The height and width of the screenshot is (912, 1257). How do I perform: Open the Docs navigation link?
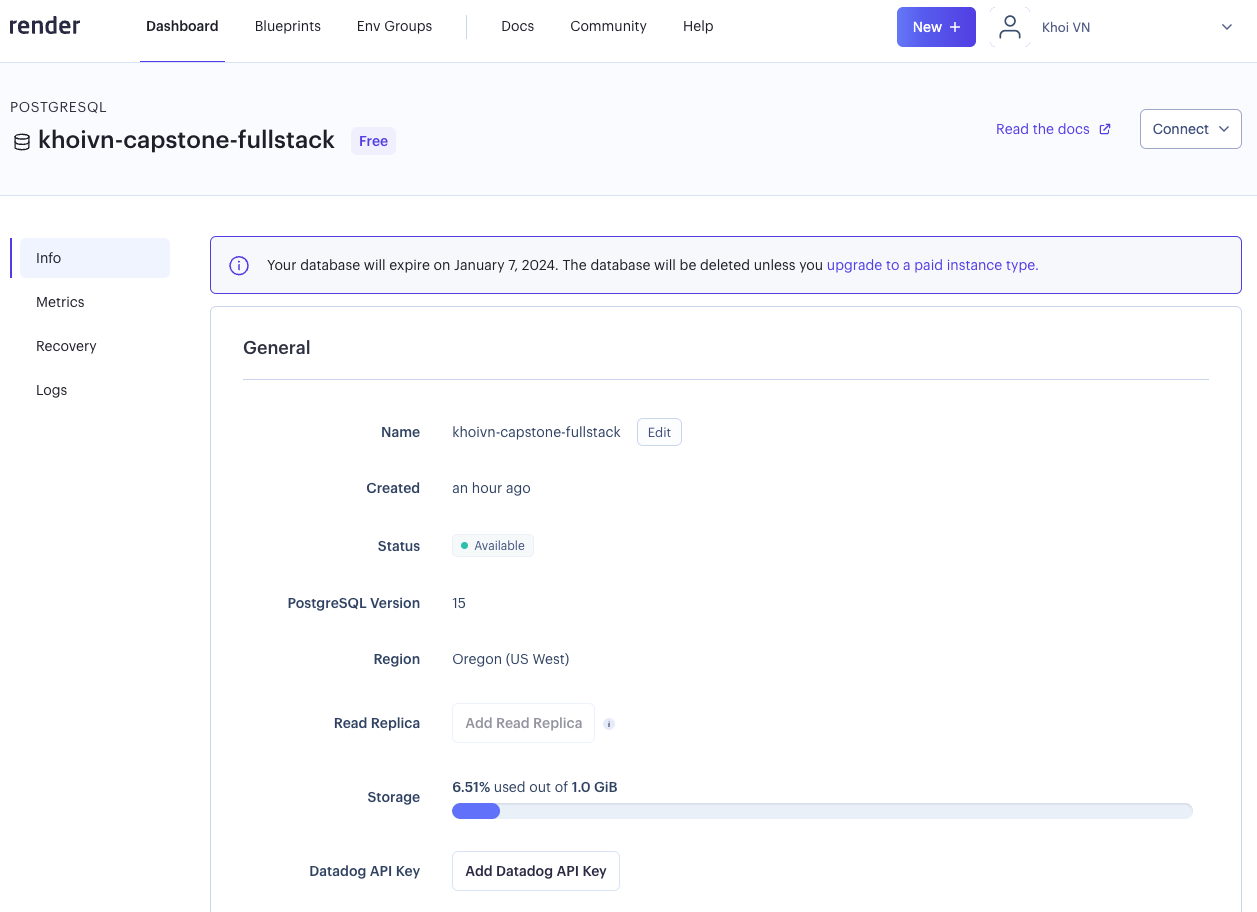518,26
